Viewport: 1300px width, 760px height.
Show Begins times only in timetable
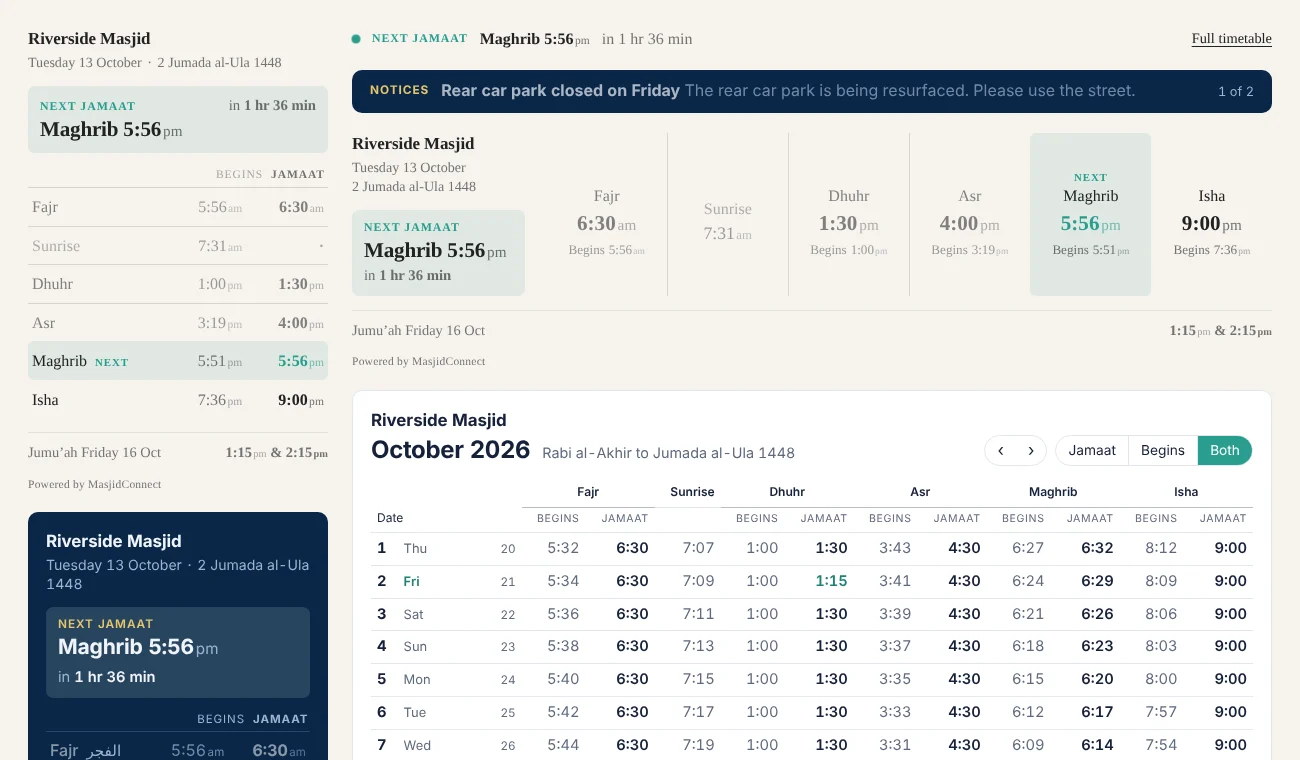[1163, 450]
